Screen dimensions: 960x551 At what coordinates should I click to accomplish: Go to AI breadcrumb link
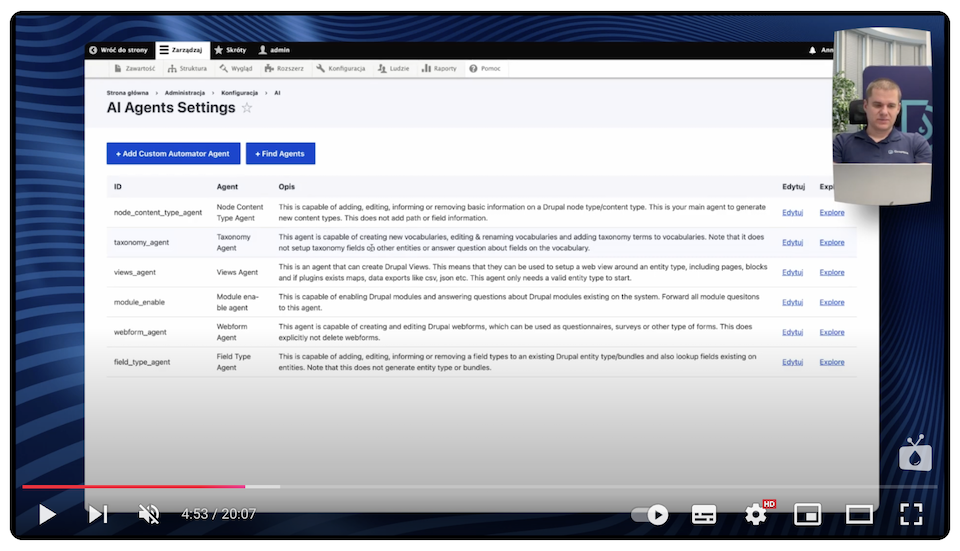[277, 93]
